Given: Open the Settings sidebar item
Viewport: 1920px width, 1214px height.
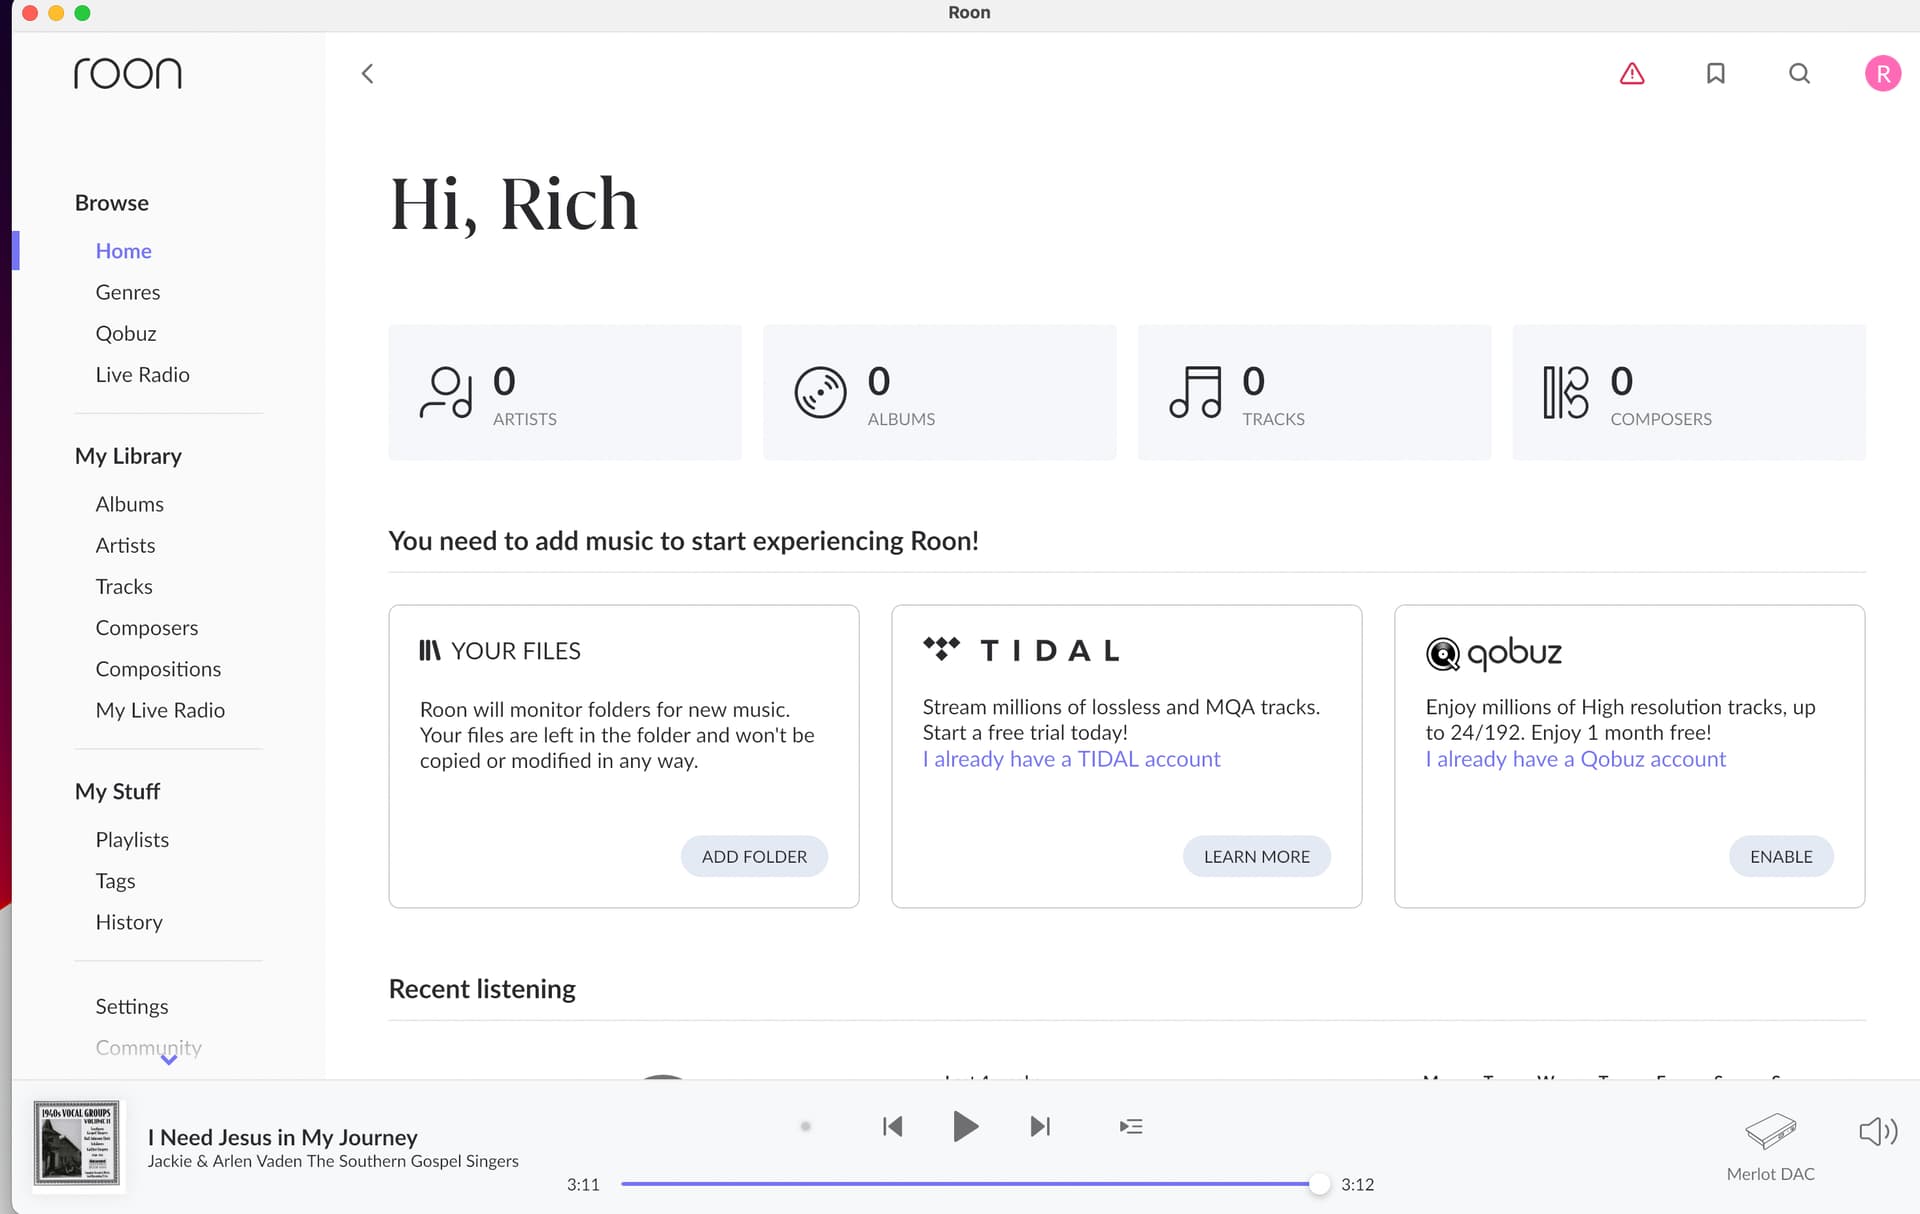Looking at the screenshot, I should click(131, 1006).
